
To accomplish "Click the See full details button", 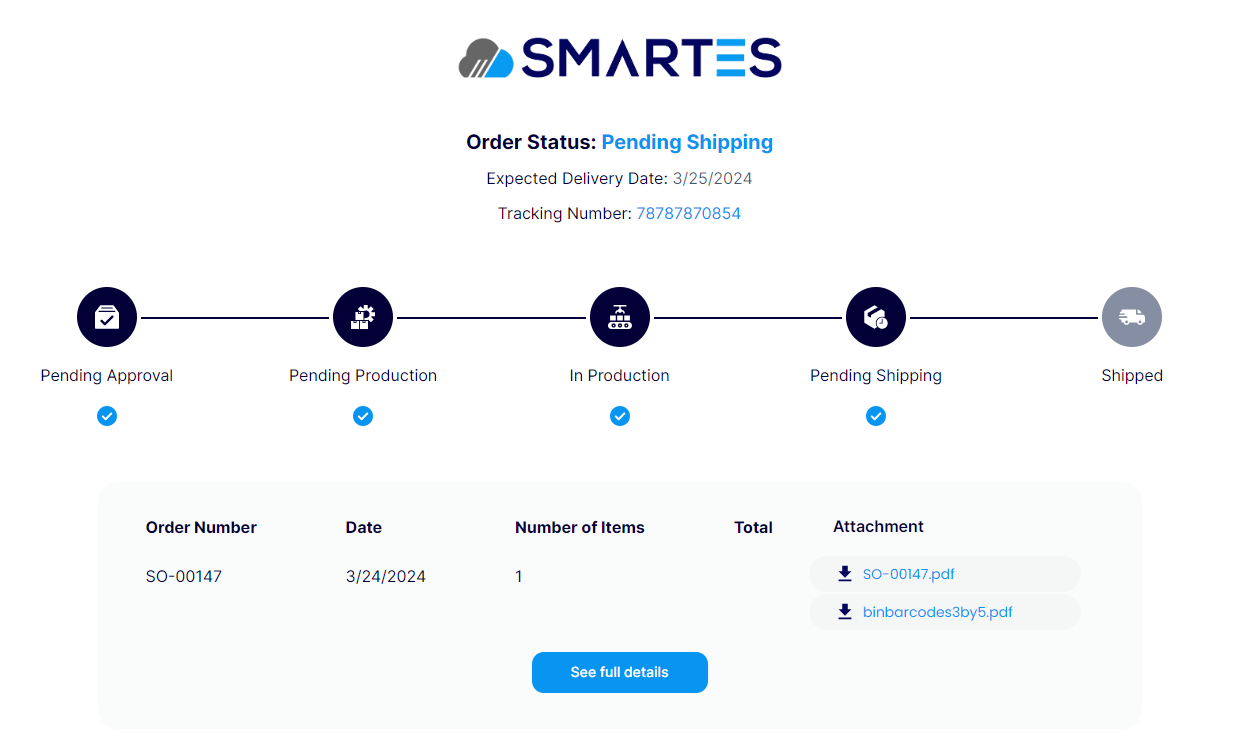I will [620, 672].
